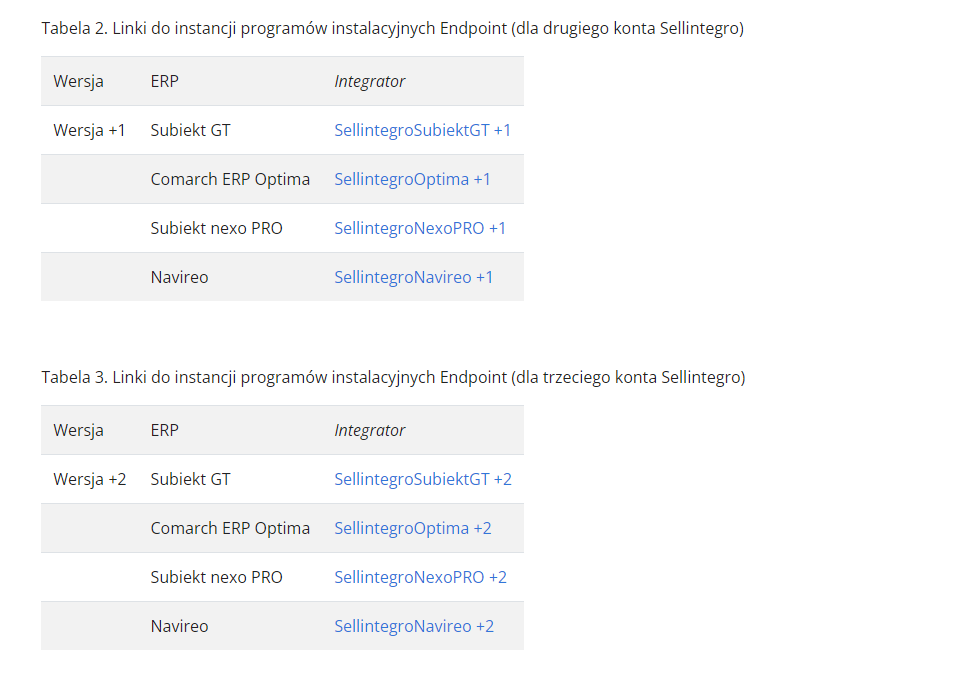Screen dimensions: 962x674
Task: Click the Tabela 3 caption text
Action: [x=393, y=377]
